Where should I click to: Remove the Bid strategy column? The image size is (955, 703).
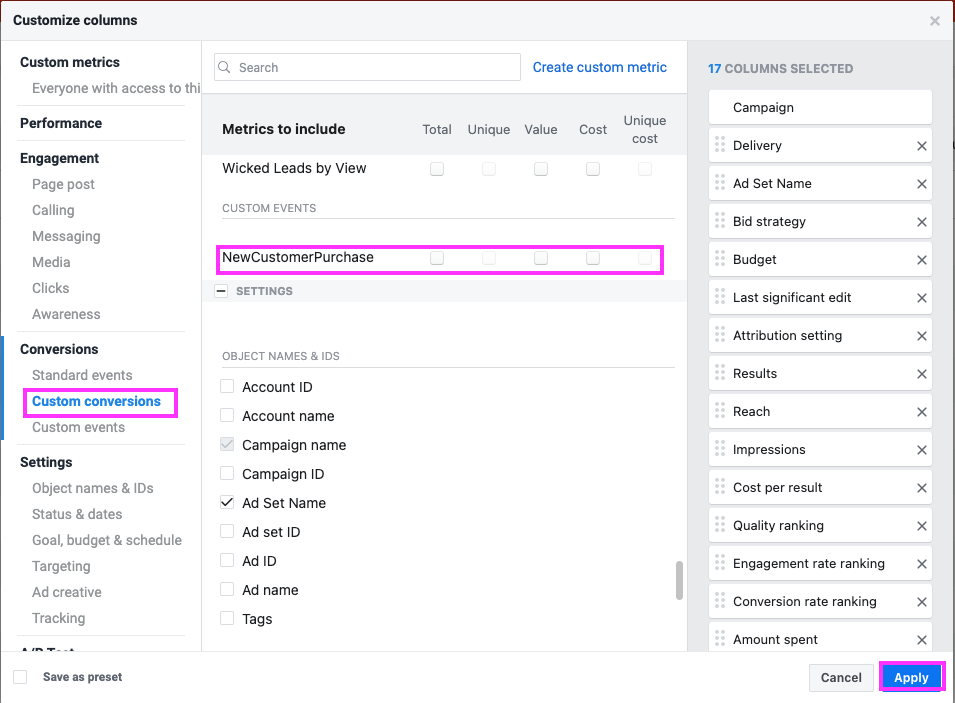(x=922, y=222)
